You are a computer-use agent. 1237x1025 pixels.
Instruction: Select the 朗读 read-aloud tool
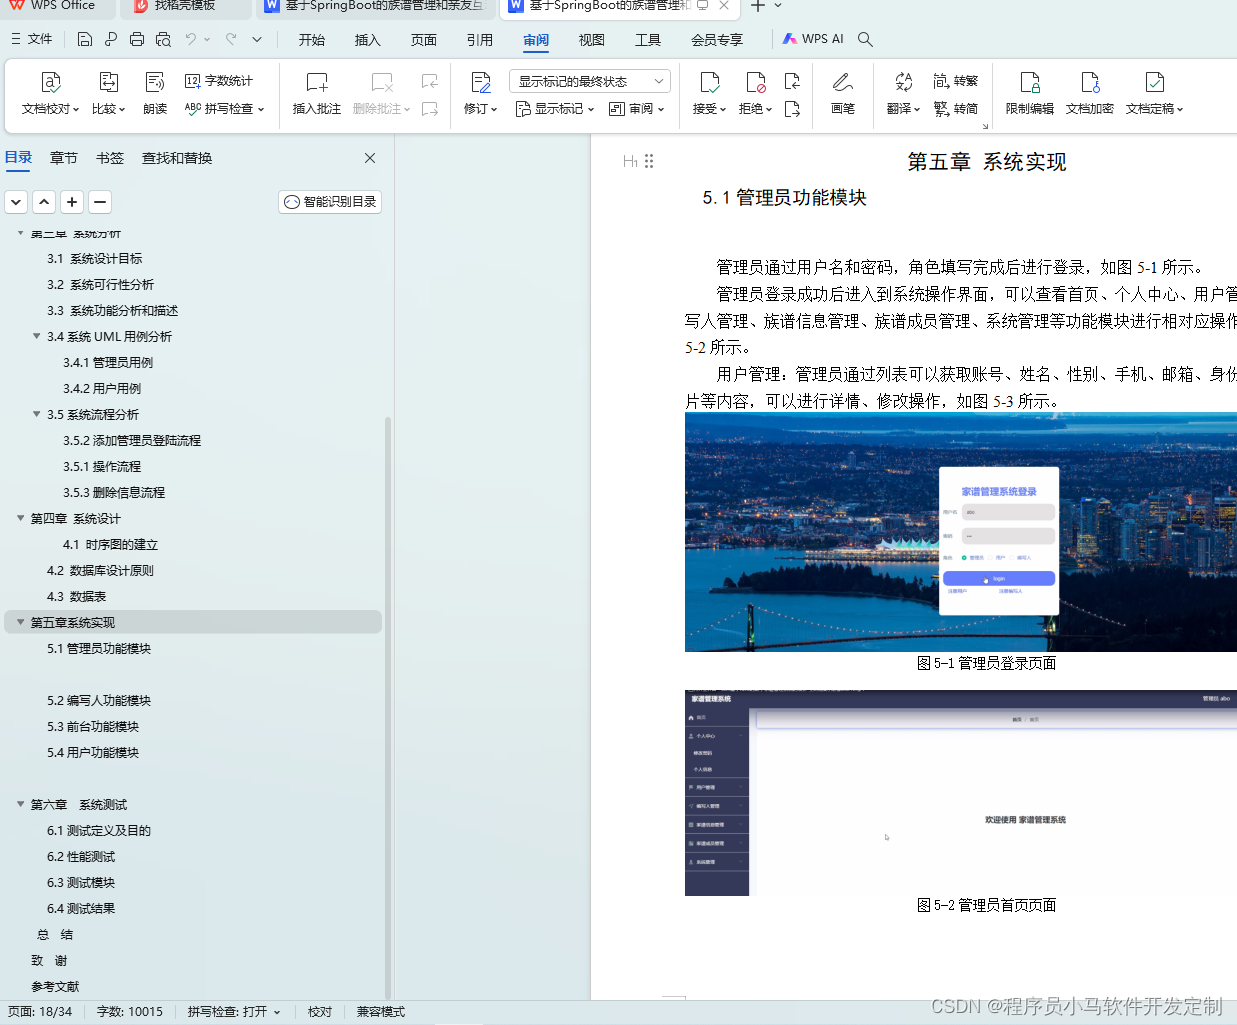coord(154,95)
